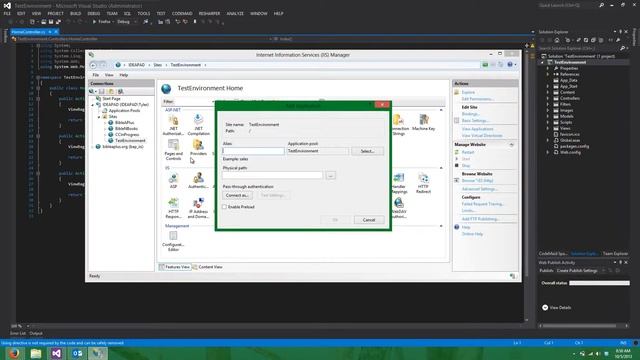Click the Connect as... button
The width and height of the screenshot is (640, 360).
tap(237, 195)
